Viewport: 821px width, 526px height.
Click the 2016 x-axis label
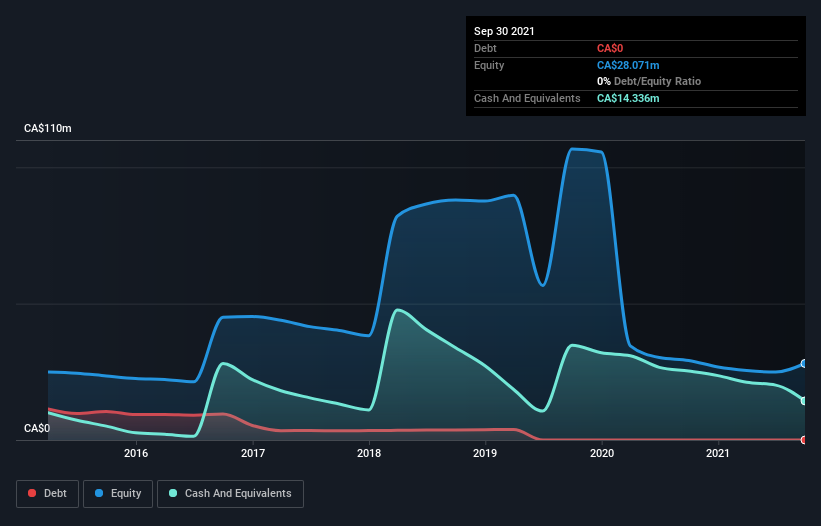(136, 453)
